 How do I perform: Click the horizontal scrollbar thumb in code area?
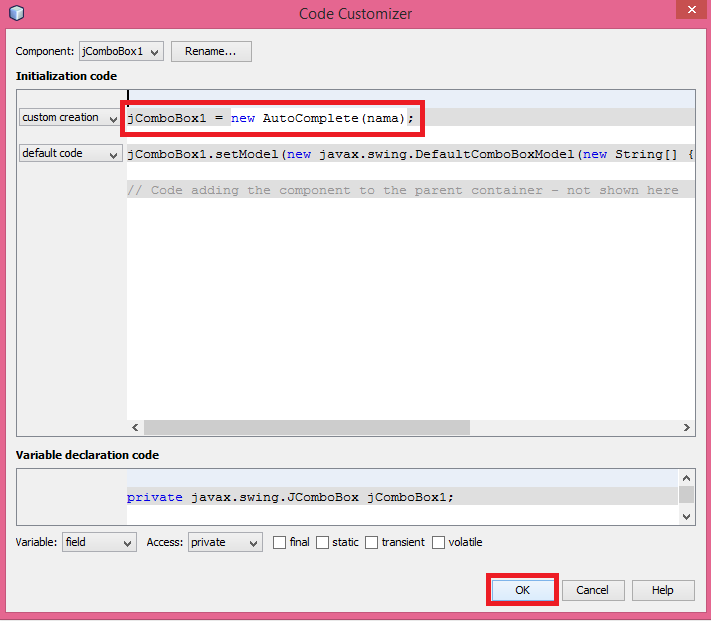point(307,427)
